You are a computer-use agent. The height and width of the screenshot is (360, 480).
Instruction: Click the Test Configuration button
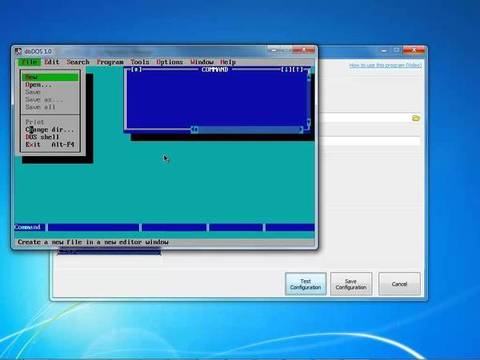point(306,284)
